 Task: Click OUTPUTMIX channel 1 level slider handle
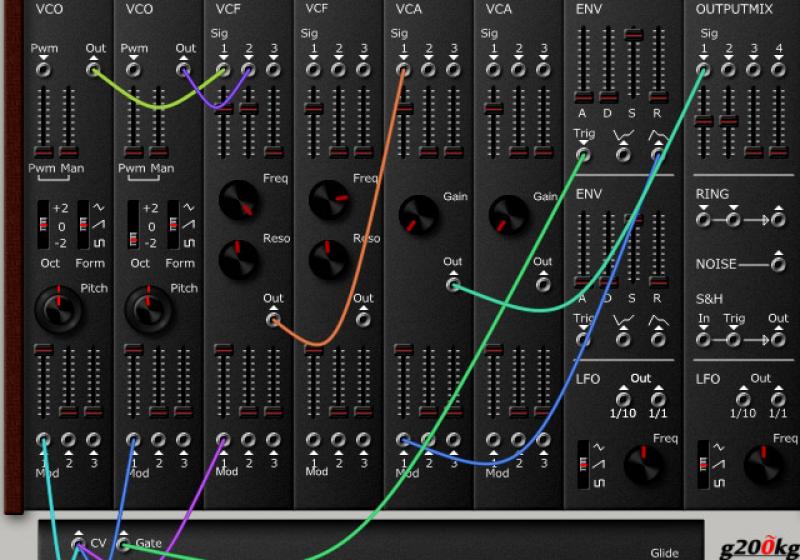(704, 121)
